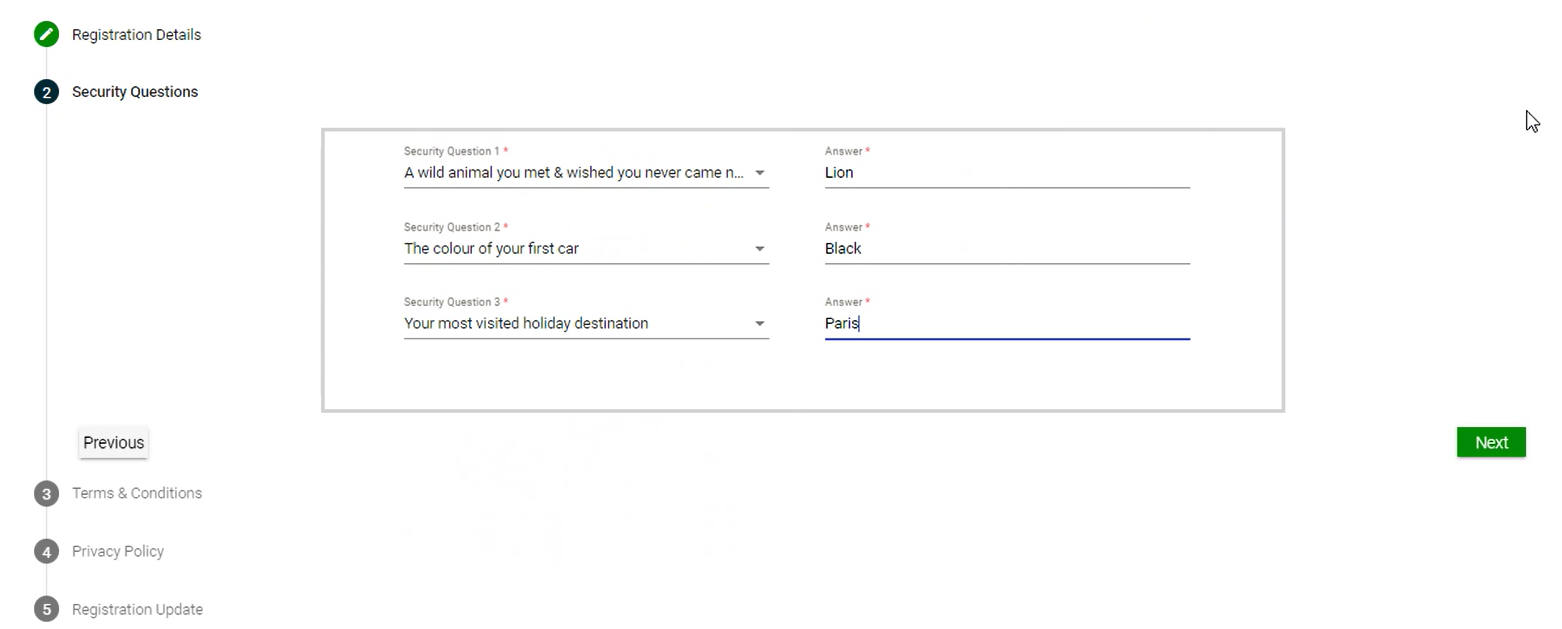
Task: Open Security Question 3 dropdown arrow
Action: [760, 324]
